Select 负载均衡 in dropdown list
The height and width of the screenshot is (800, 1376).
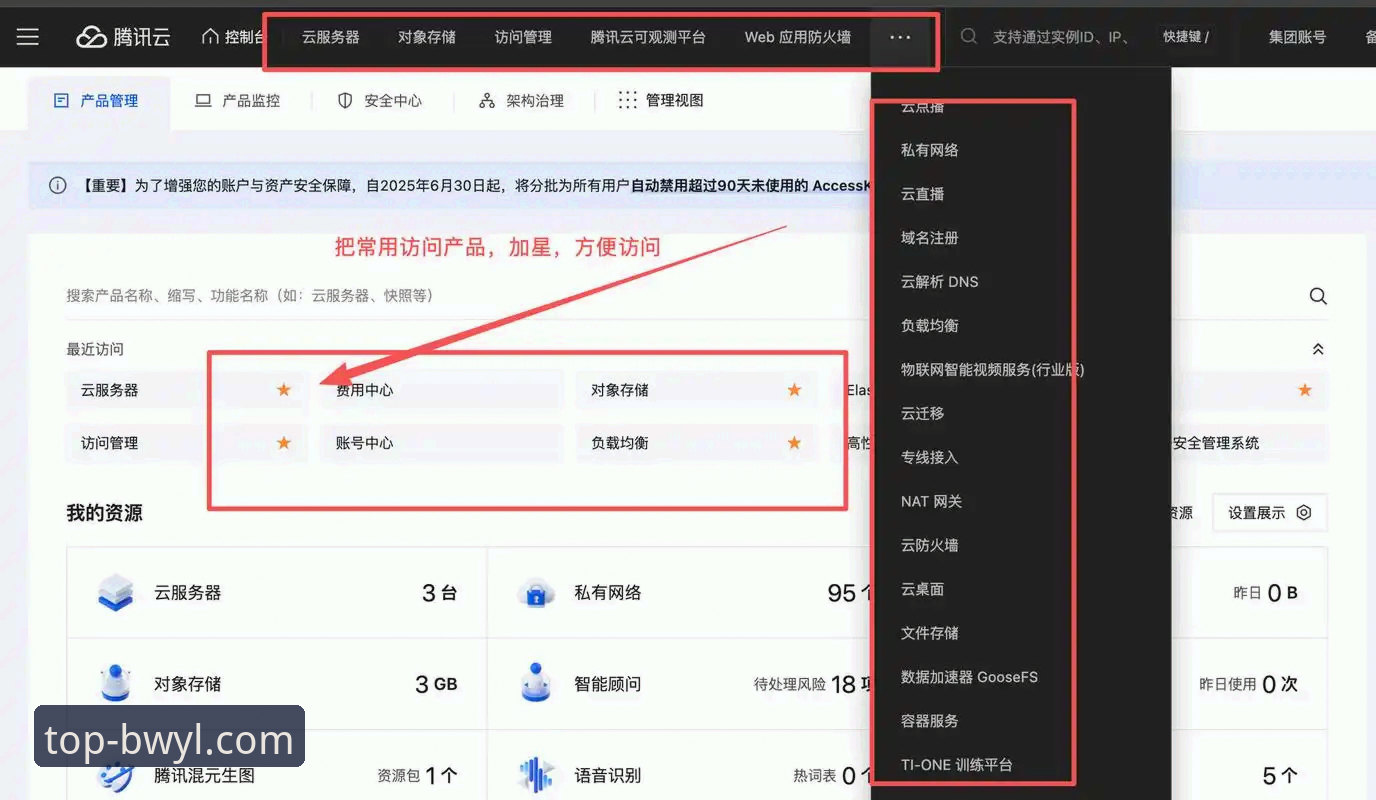click(x=930, y=326)
